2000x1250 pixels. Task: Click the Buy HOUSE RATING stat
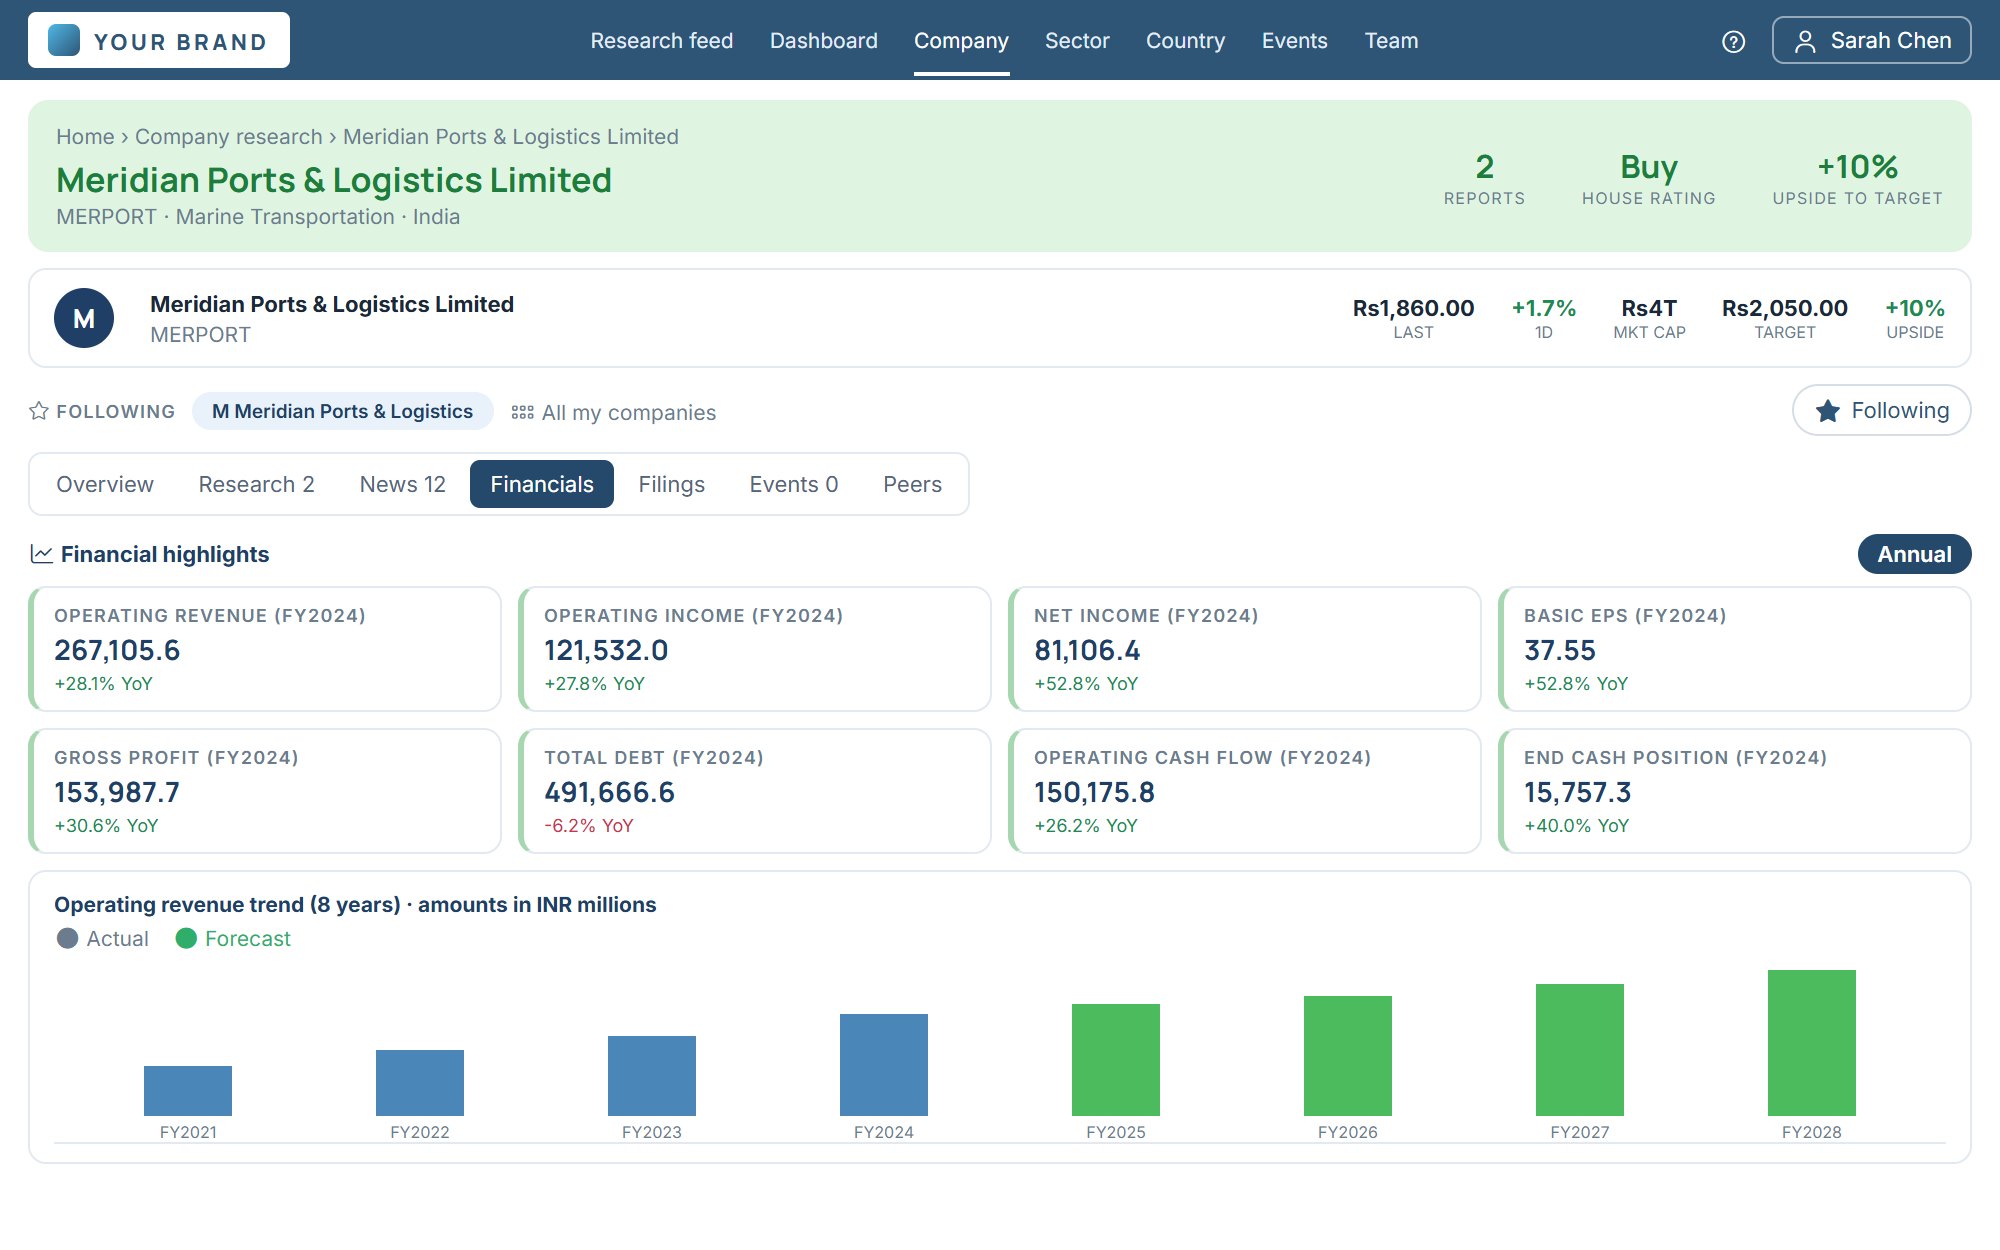(1648, 178)
